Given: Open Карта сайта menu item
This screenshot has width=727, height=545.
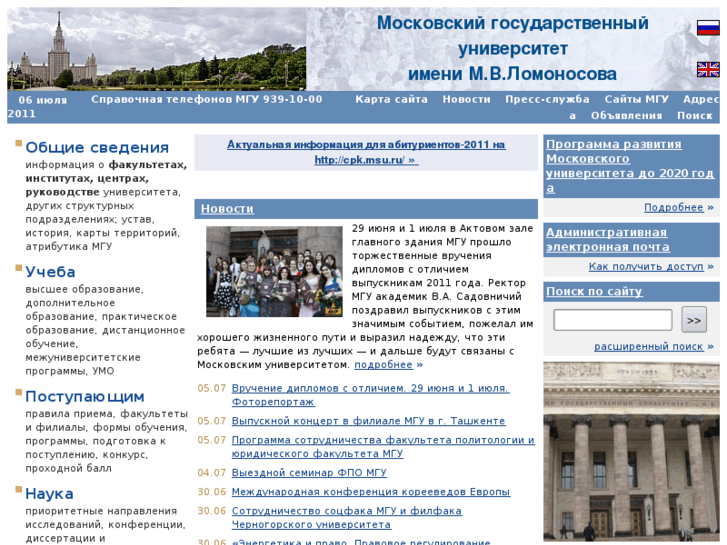Looking at the screenshot, I should point(391,99).
